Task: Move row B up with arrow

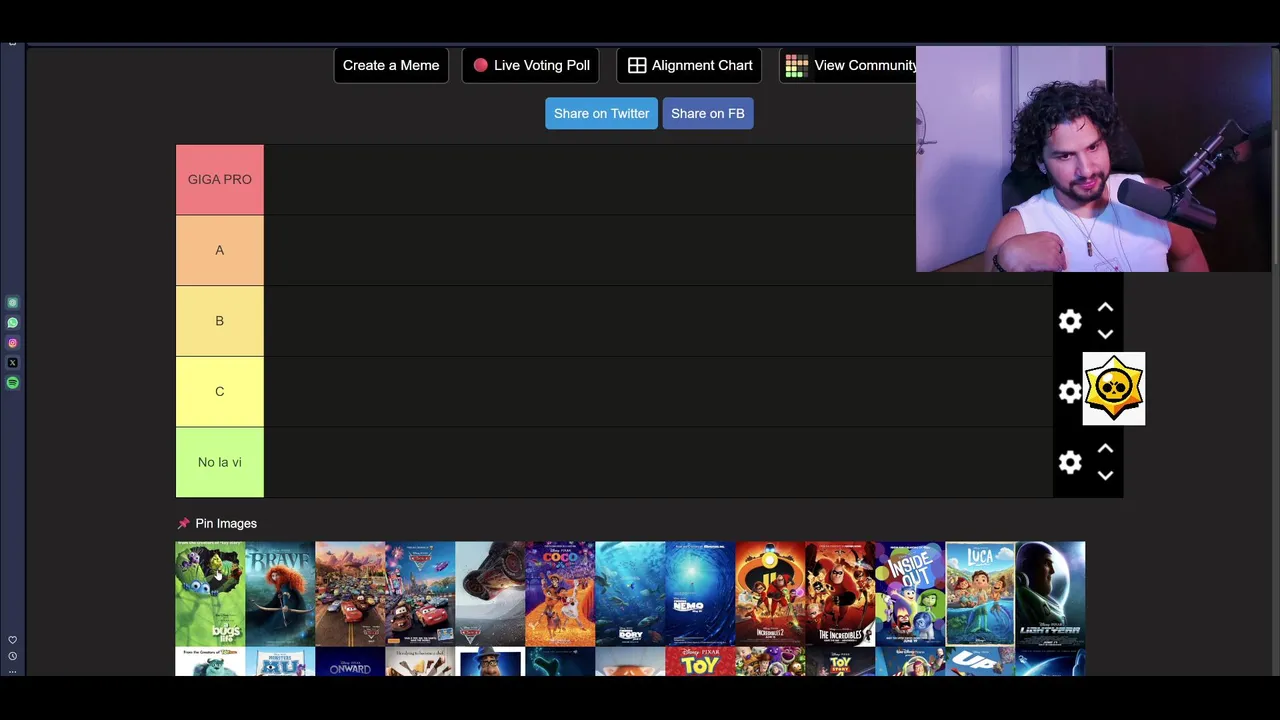Action: tap(1105, 308)
